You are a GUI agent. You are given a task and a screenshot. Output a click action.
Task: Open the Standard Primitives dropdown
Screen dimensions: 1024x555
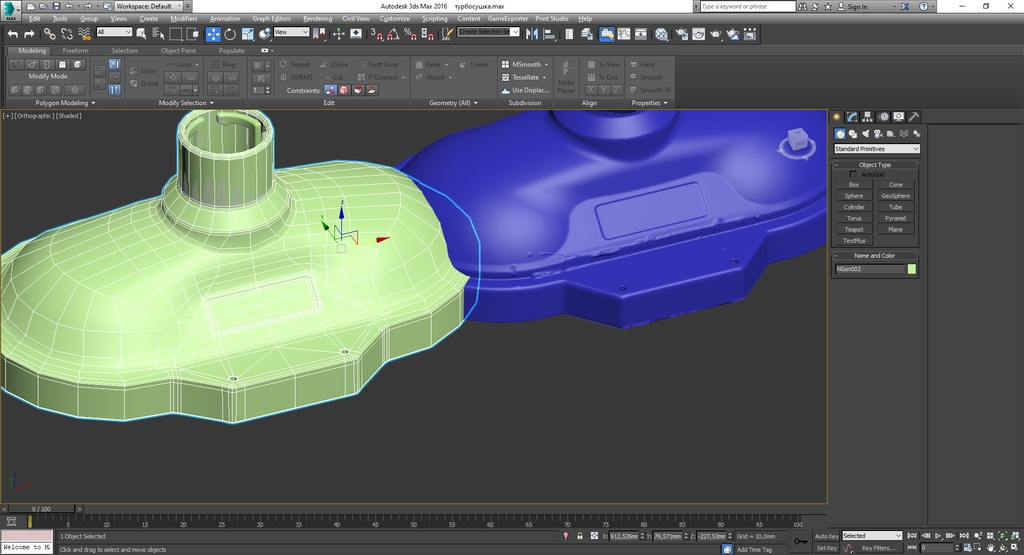point(876,149)
